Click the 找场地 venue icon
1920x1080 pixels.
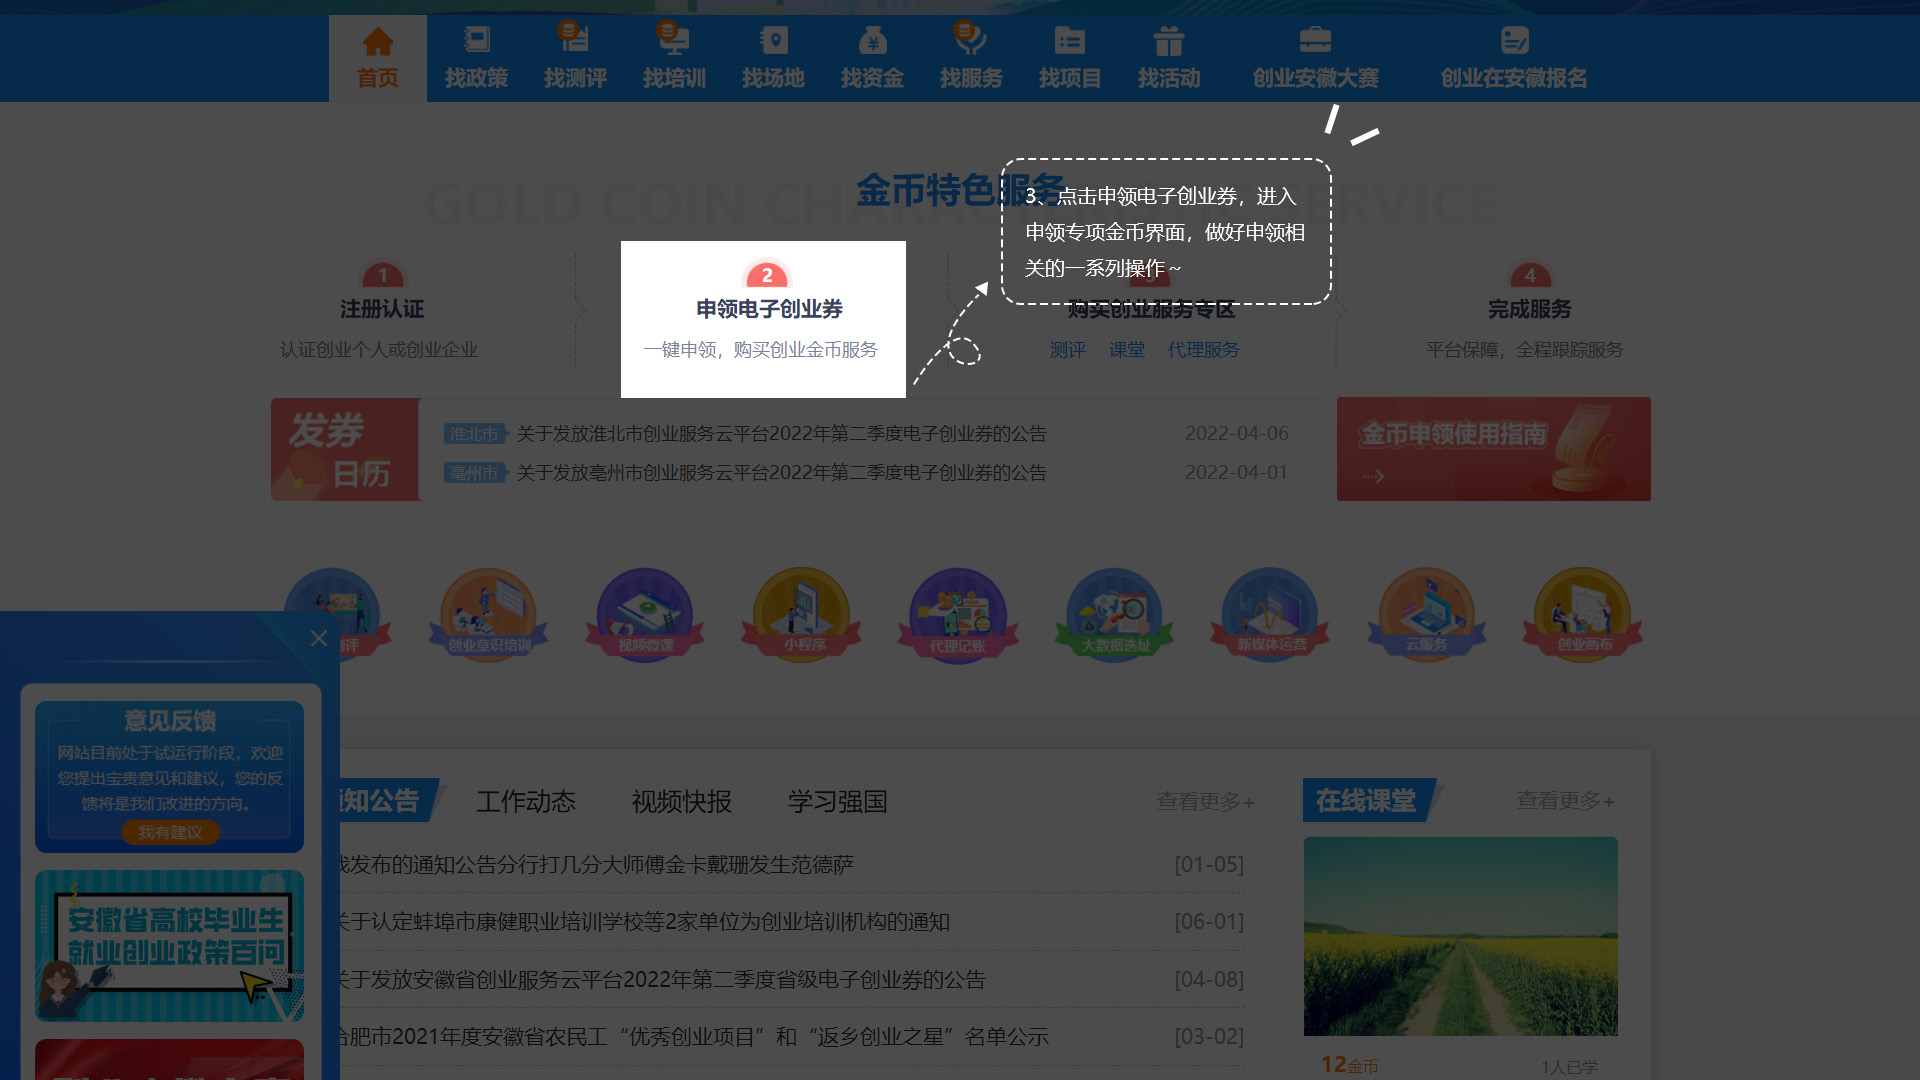773,40
